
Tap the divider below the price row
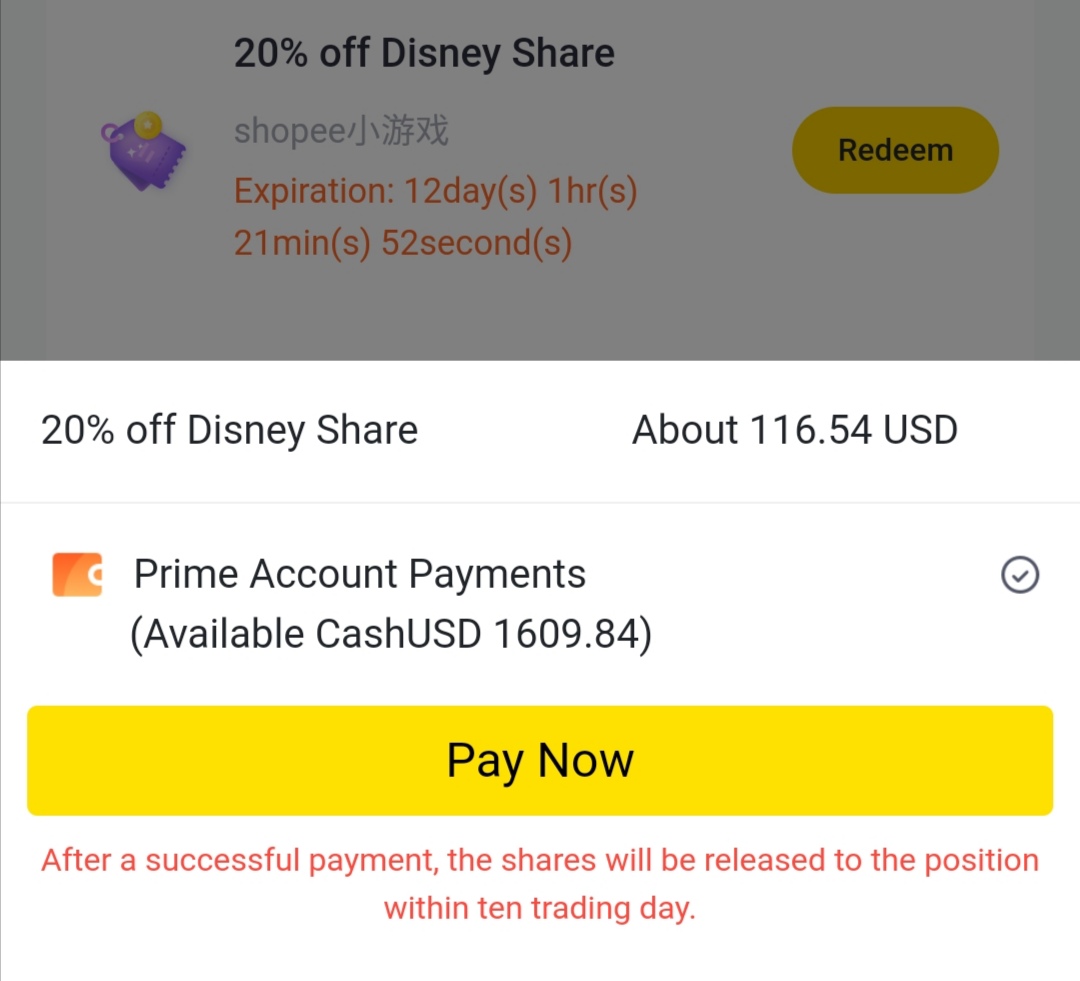(x=540, y=502)
